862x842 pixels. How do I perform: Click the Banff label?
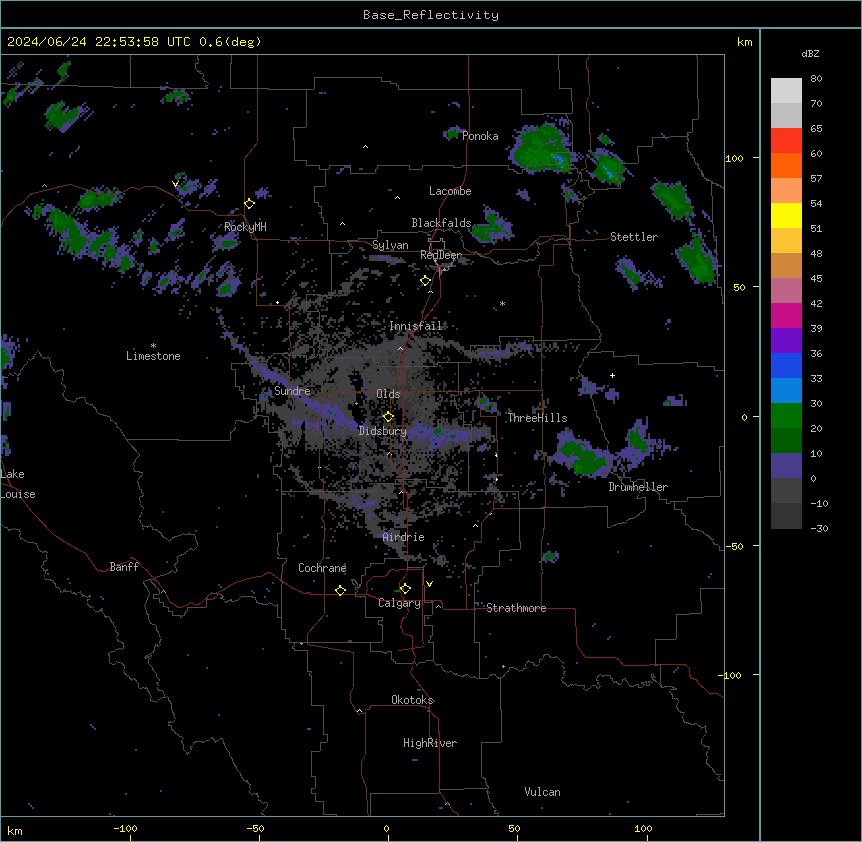(x=124, y=567)
